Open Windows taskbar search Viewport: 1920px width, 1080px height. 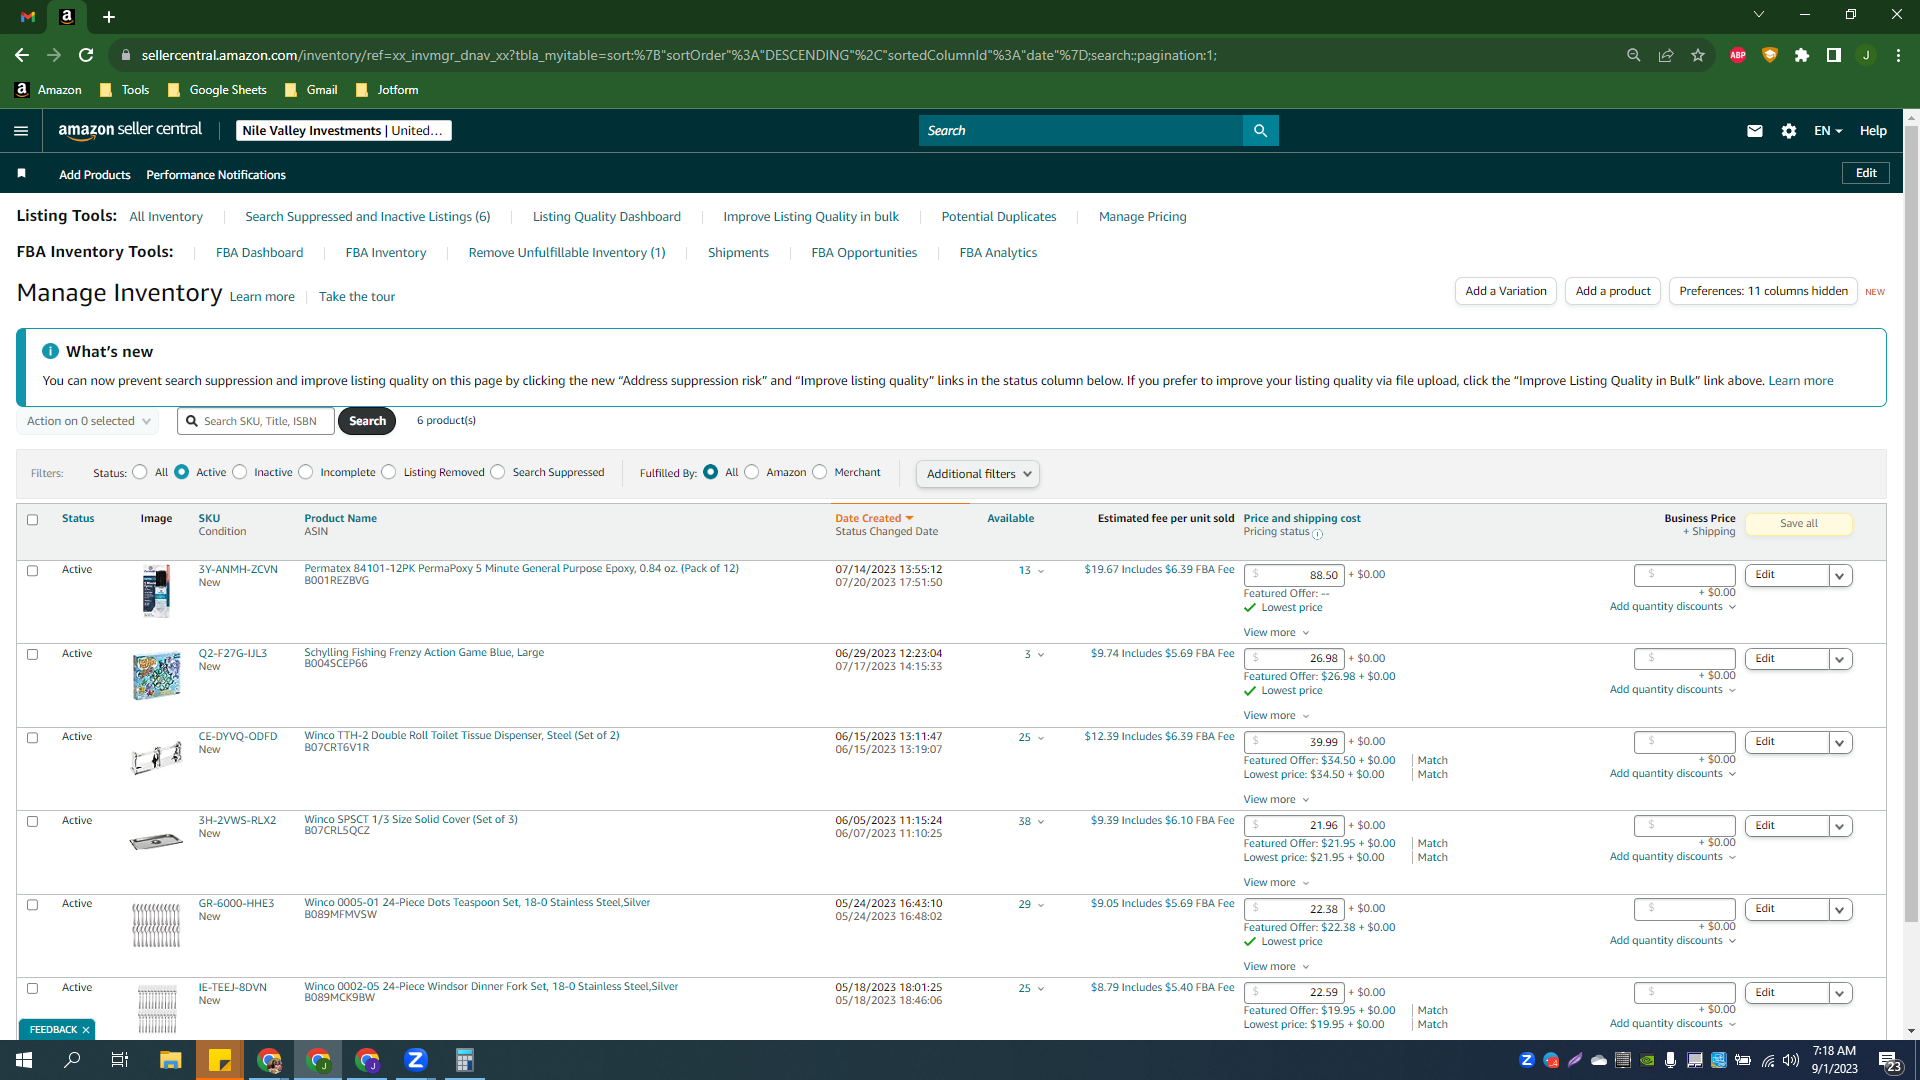[72, 1060]
